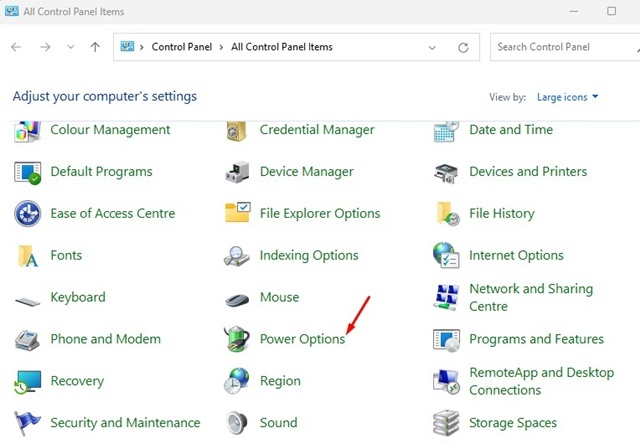
Task: Launch Device Manager link
Action: (307, 172)
